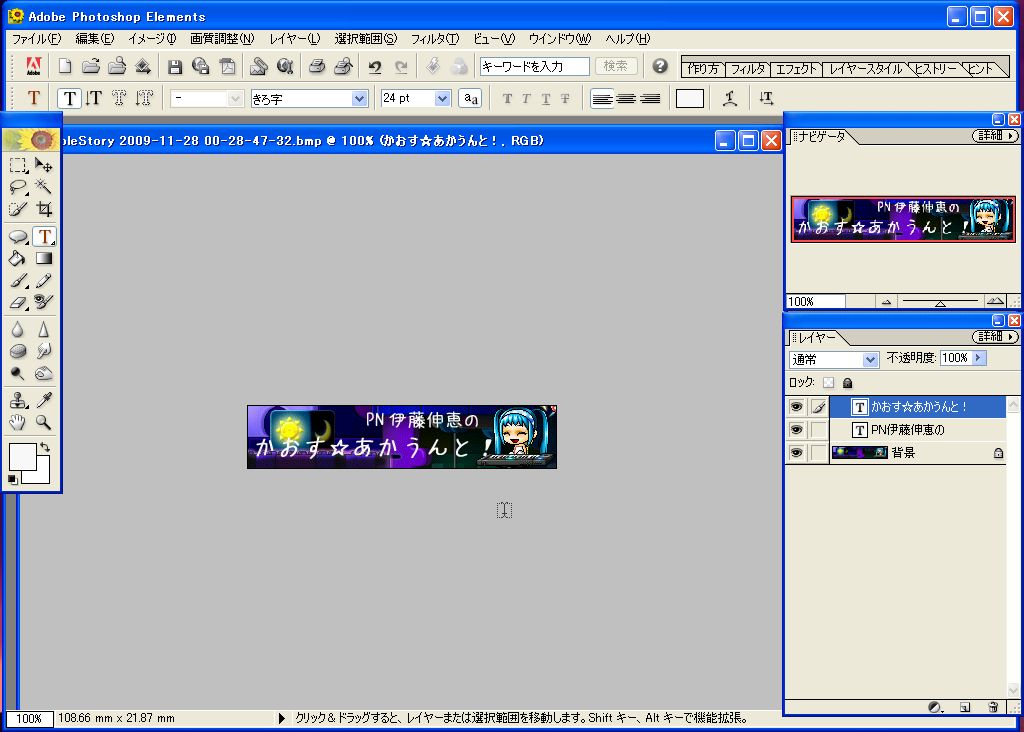The height and width of the screenshot is (732, 1024).
Task: Select the Pencil tool
Action: pyautogui.click(x=44, y=281)
